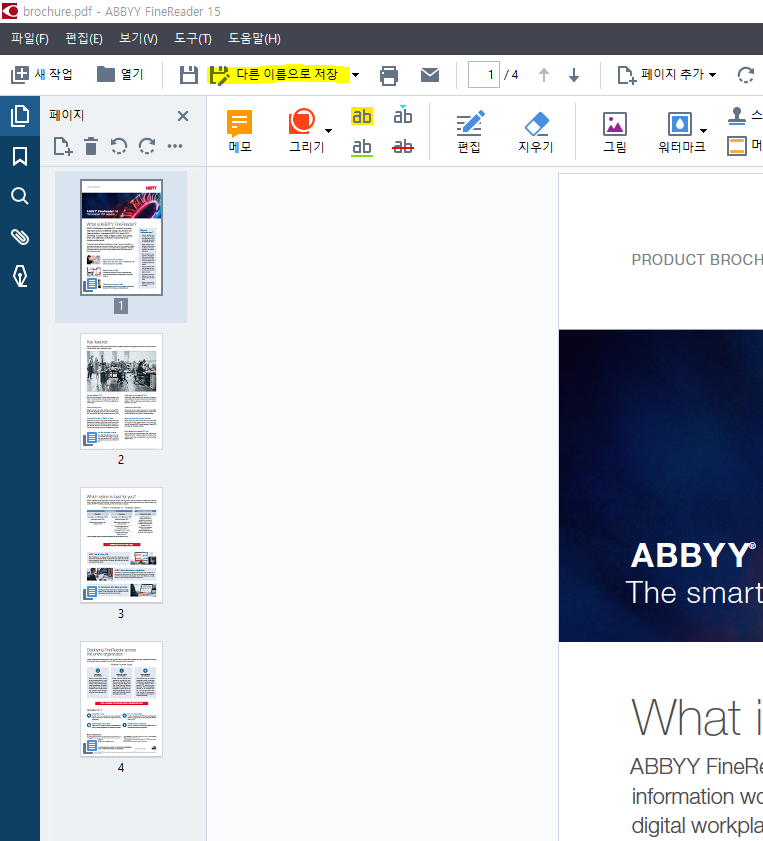Open more options ellipsis in pages panel
Screen dimensions: 763x841
pyautogui.click(x=175, y=146)
